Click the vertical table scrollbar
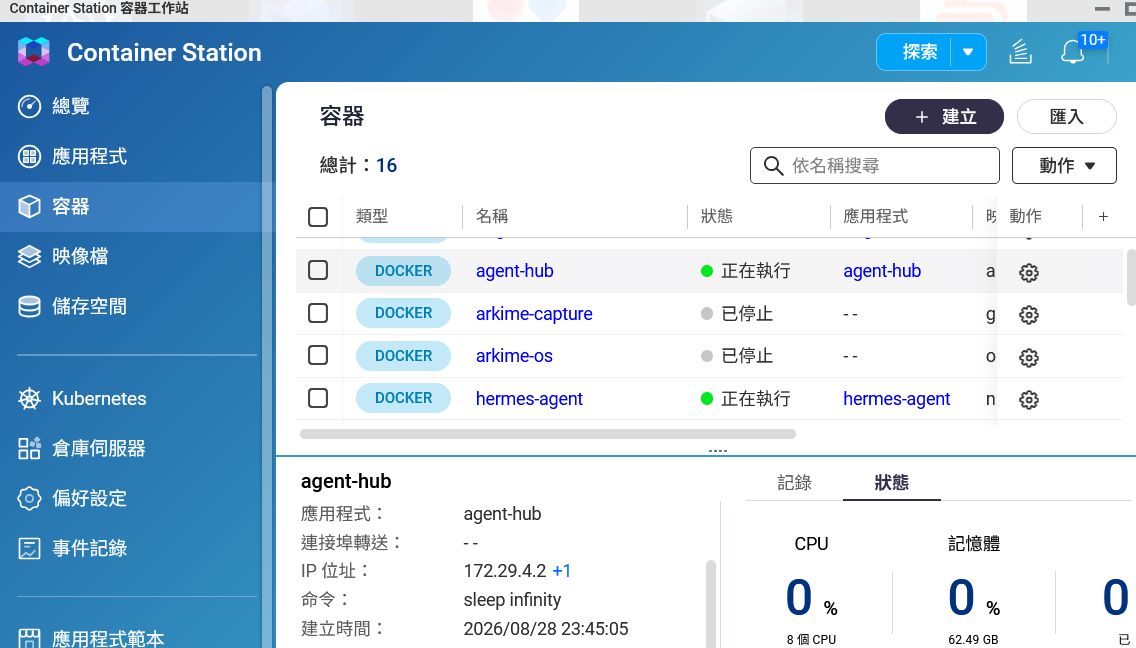 1131,278
